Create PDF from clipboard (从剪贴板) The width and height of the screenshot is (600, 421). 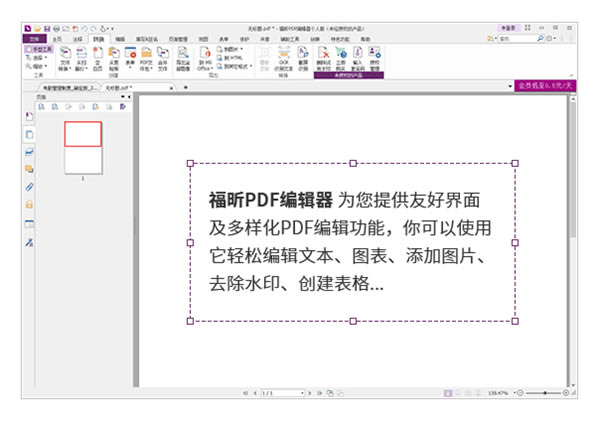[114, 59]
